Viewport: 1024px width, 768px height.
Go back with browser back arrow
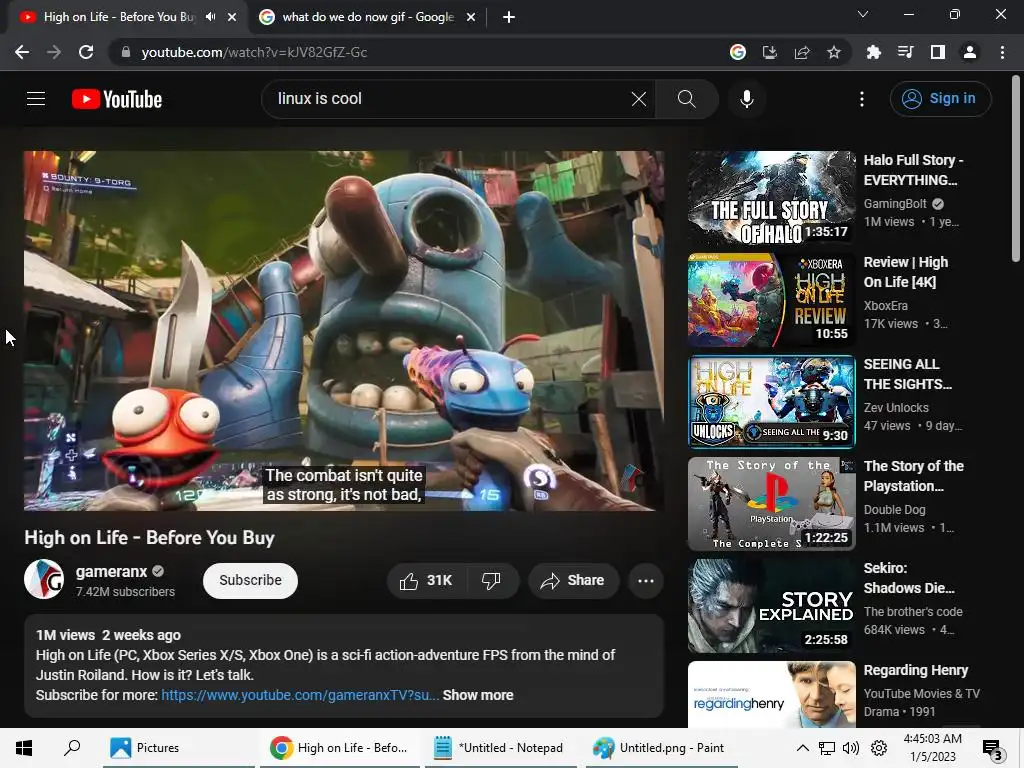pyautogui.click(x=22, y=52)
